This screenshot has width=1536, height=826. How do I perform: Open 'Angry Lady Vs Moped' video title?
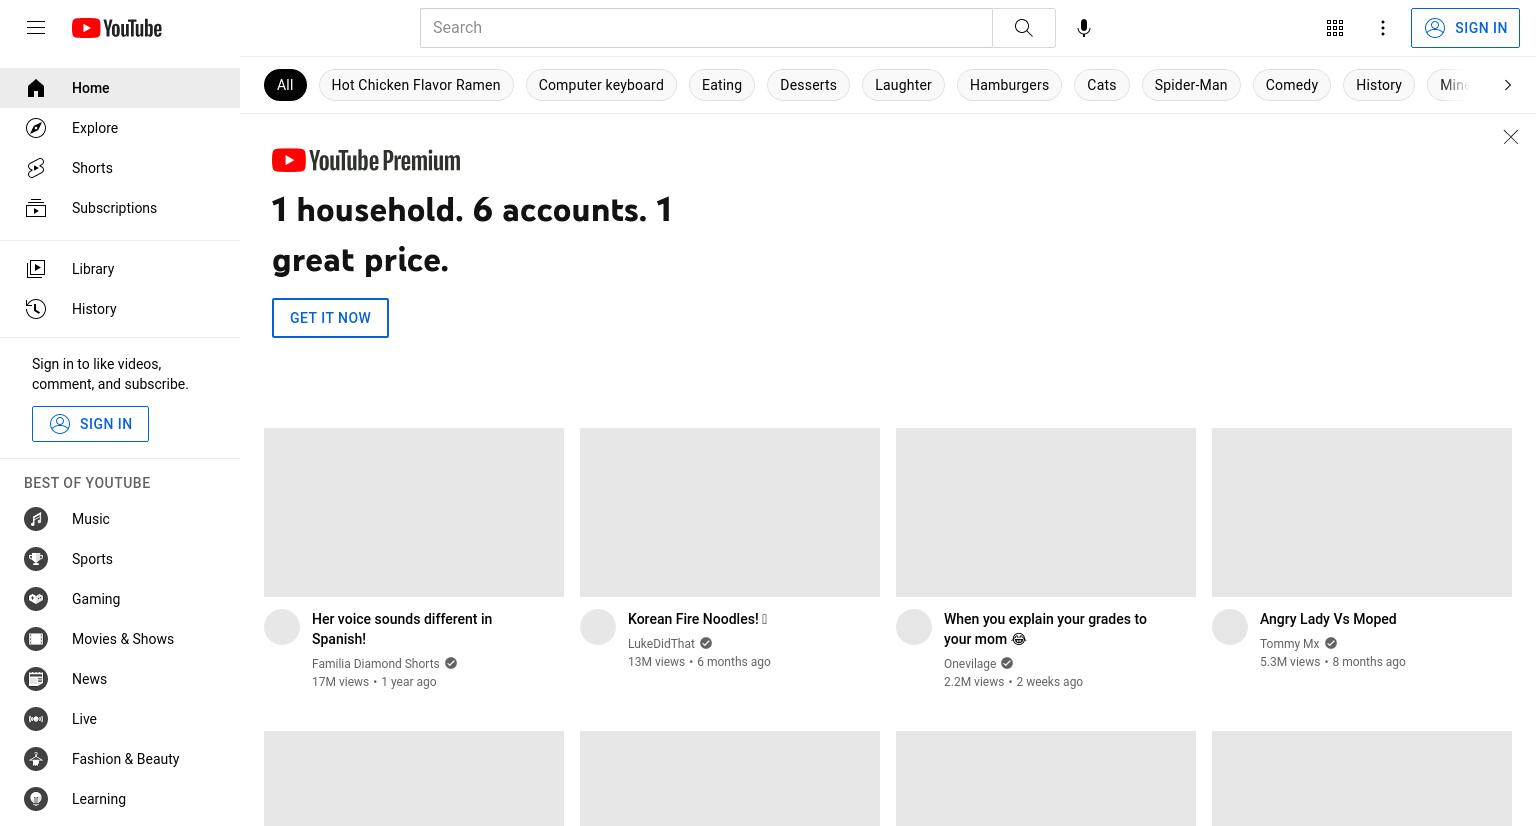click(1328, 619)
